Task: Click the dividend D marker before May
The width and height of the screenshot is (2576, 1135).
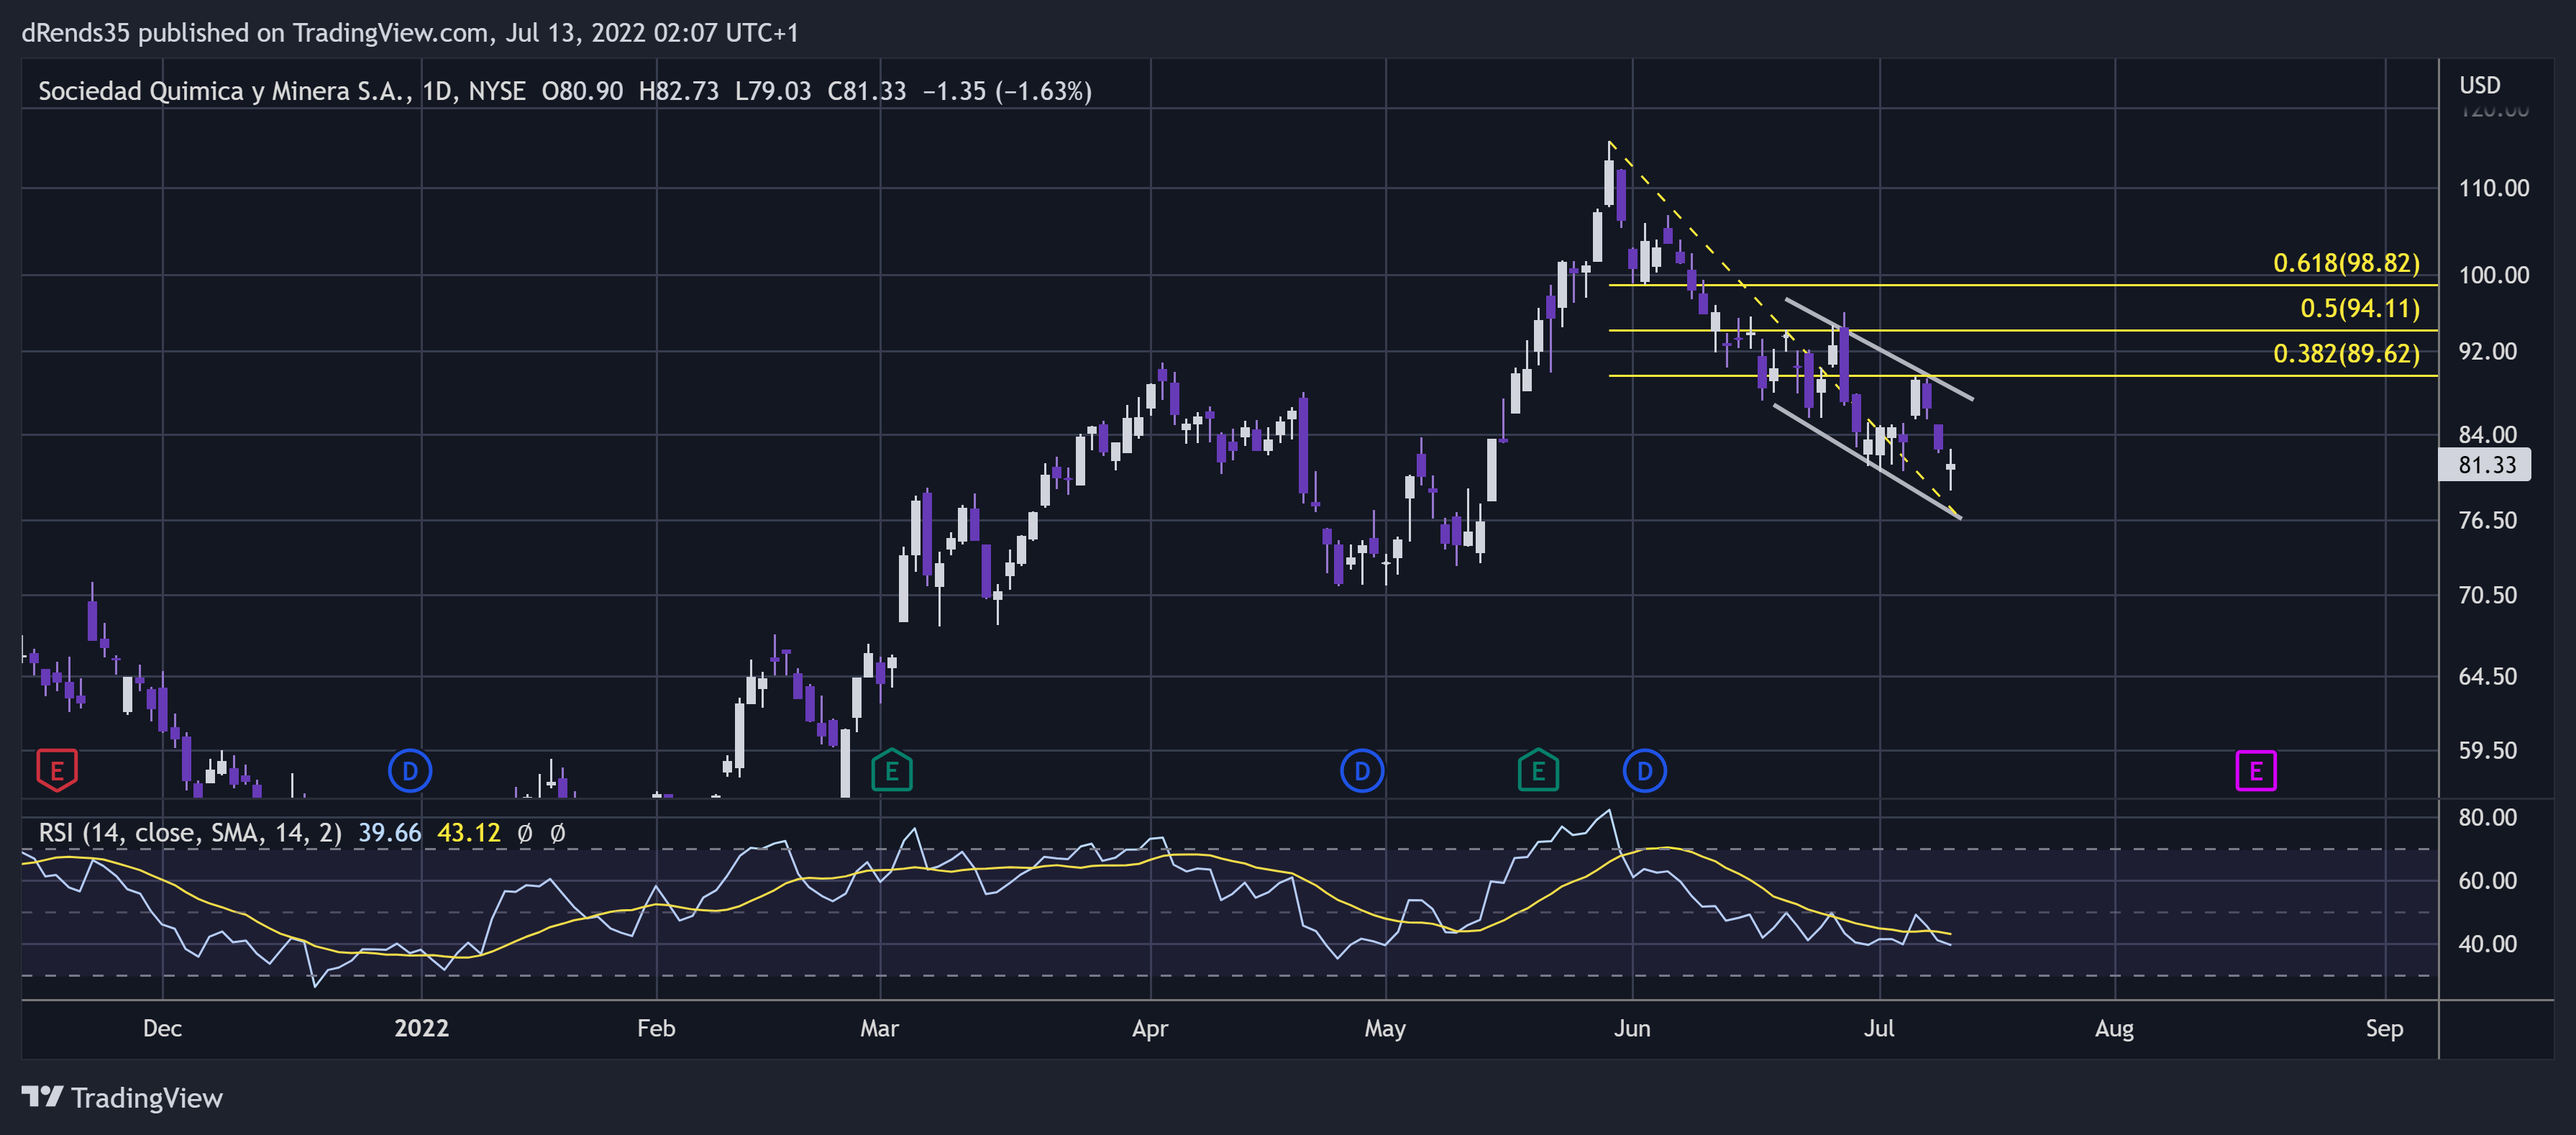Action: (1362, 771)
